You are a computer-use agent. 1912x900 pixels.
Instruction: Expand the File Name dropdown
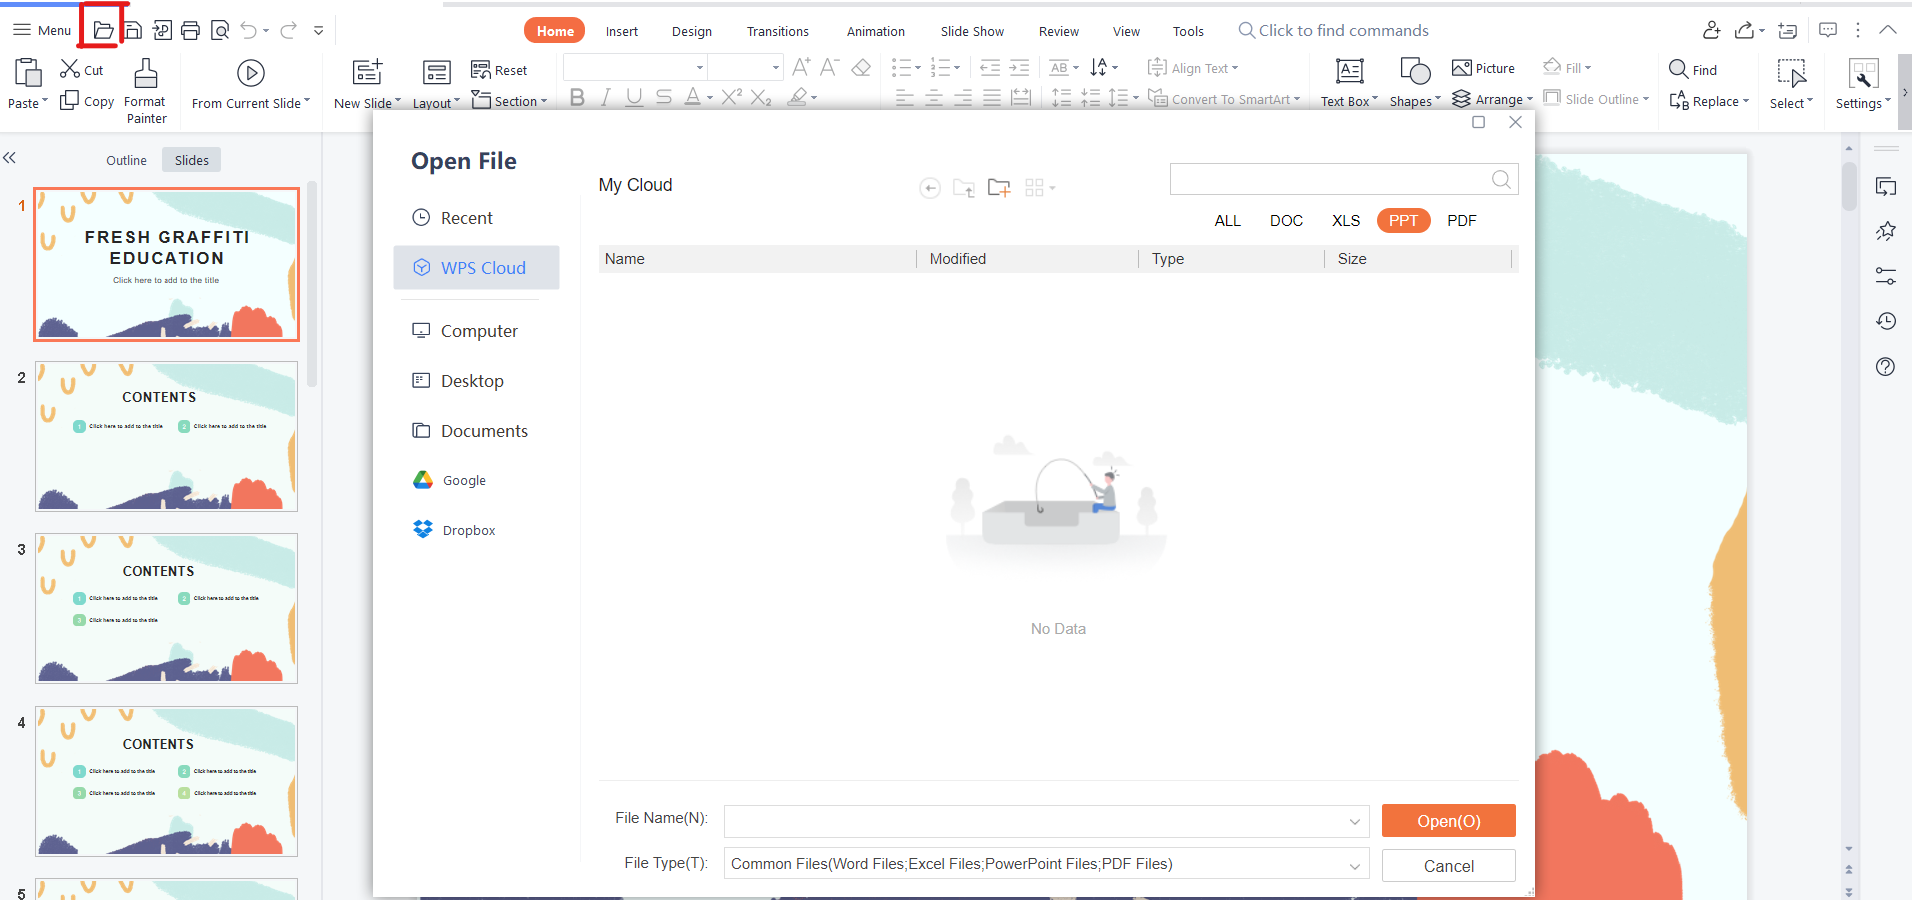pyautogui.click(x=1355, y=821)
